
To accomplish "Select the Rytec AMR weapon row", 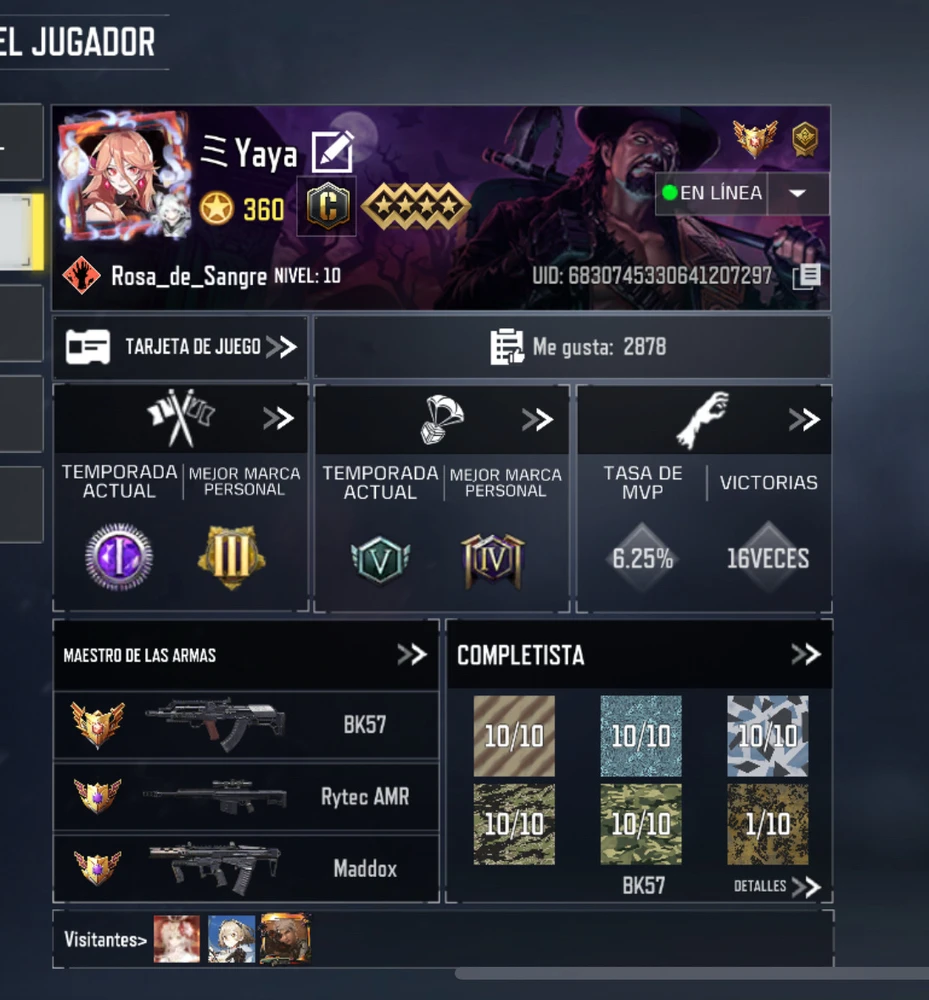I will tap(246, 797).
